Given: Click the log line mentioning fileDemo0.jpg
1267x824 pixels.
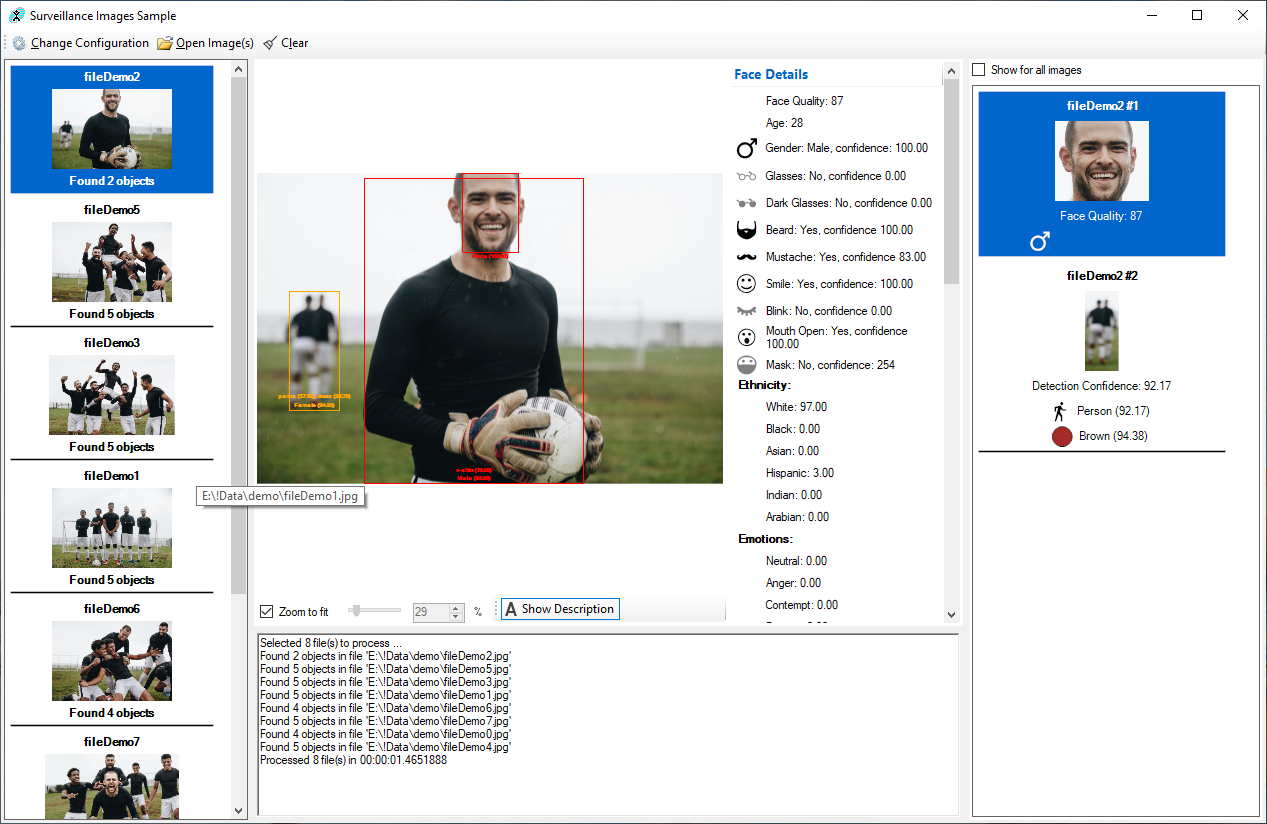Looking at the screenshot, I should 385,734.
